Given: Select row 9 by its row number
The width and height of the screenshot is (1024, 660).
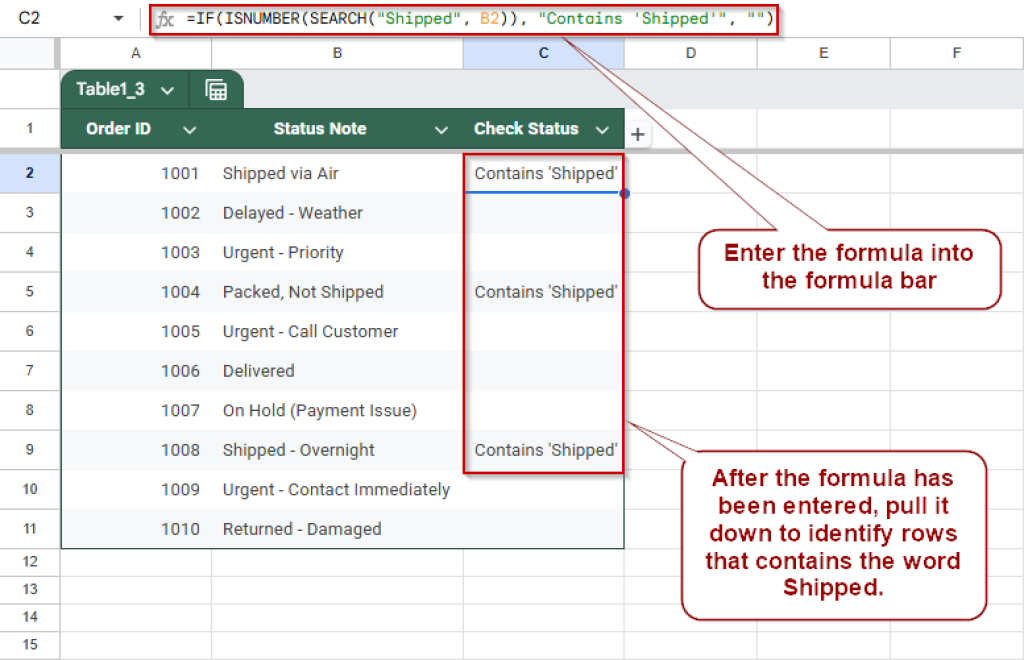Looking at the screenshot, I should 29,450.
